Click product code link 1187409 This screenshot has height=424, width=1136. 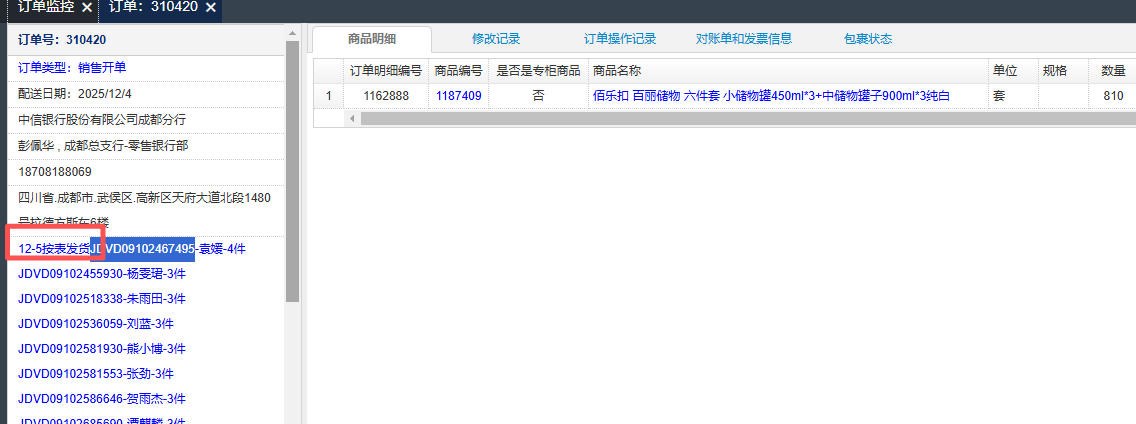(458, 96)
